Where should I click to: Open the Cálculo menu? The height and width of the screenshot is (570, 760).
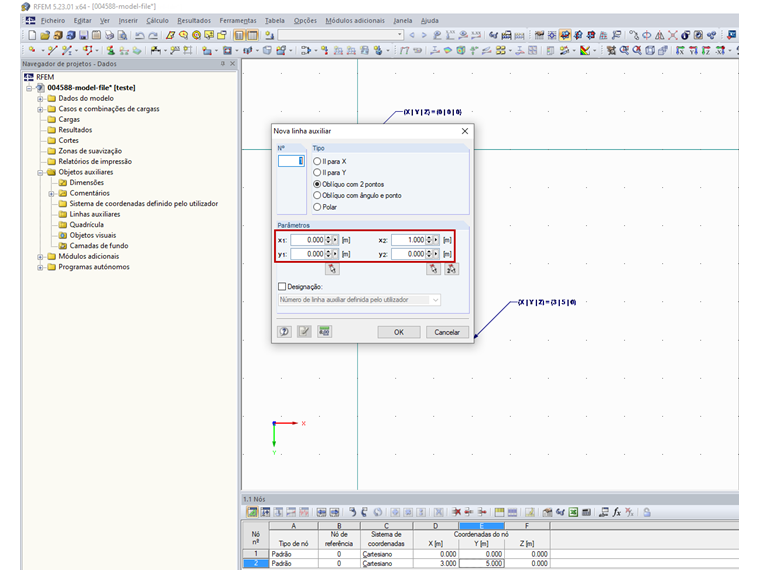point(158,20)
